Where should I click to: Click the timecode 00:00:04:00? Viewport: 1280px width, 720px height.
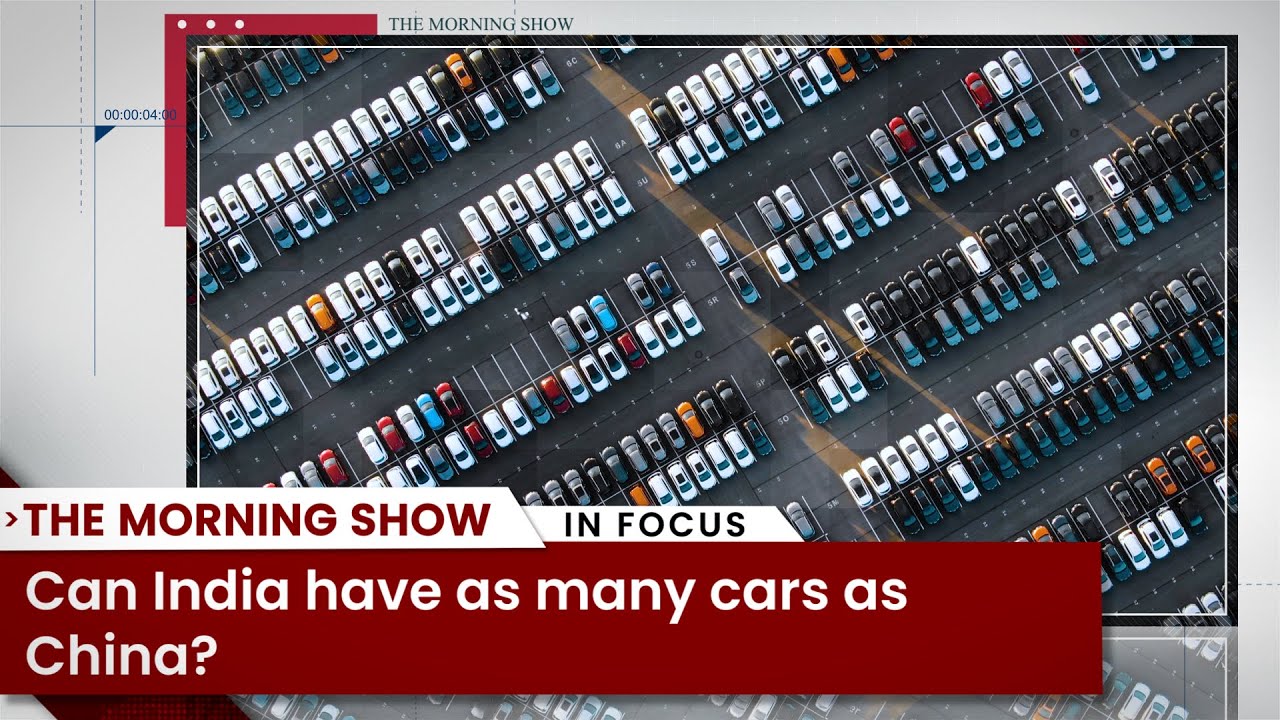click(140, 115)
